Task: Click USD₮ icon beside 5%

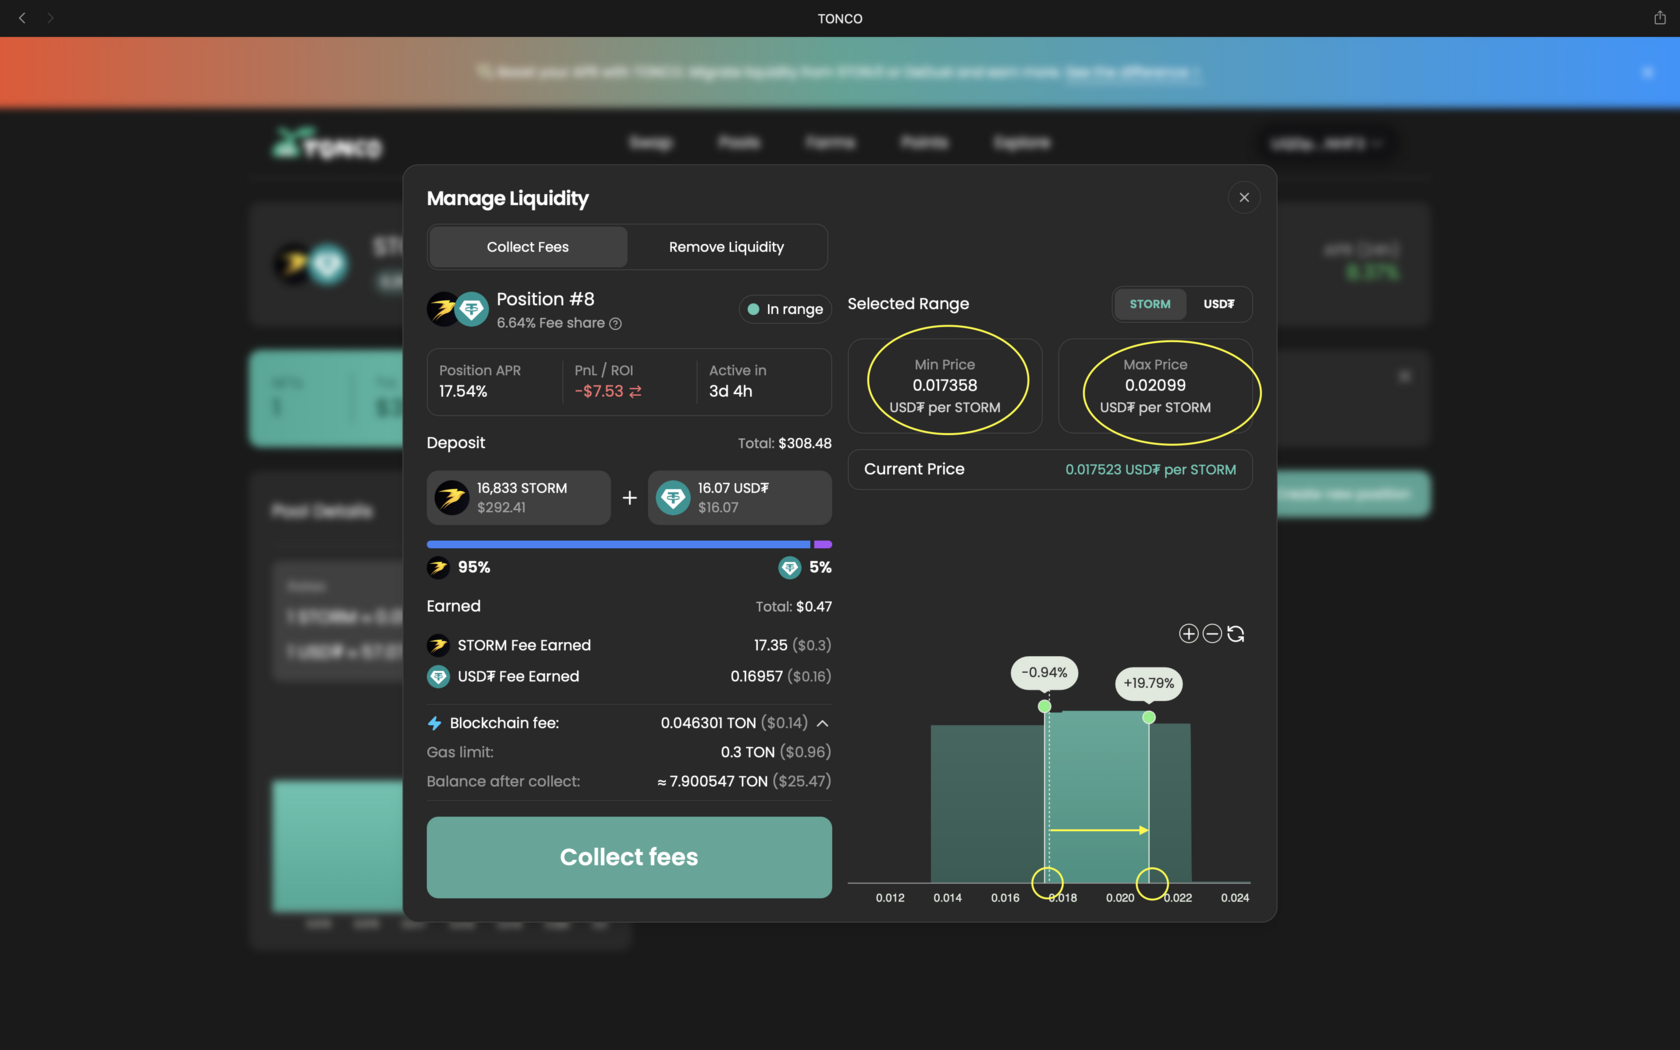Action: pyautogui.click(x=789, y=568)
